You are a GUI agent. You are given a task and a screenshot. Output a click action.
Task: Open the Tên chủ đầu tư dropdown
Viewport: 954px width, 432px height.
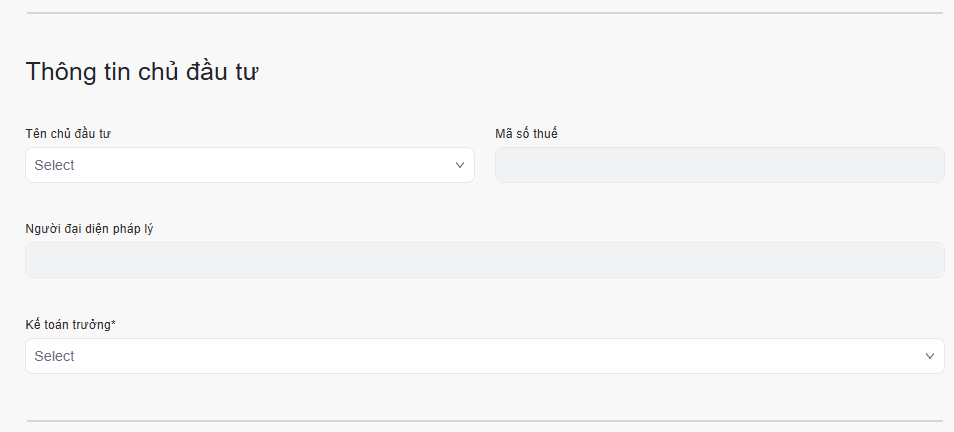coord(249,165)
